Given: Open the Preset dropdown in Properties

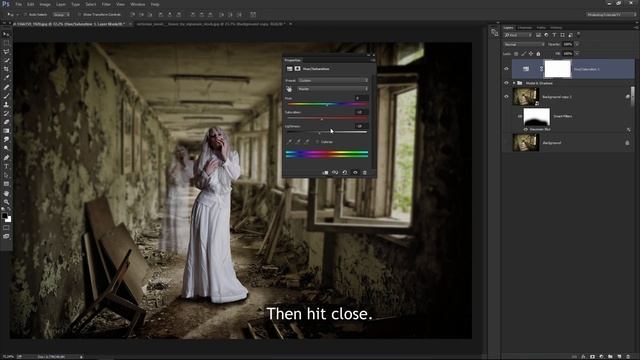Looking at the screenshot, I should coord(333,80).
